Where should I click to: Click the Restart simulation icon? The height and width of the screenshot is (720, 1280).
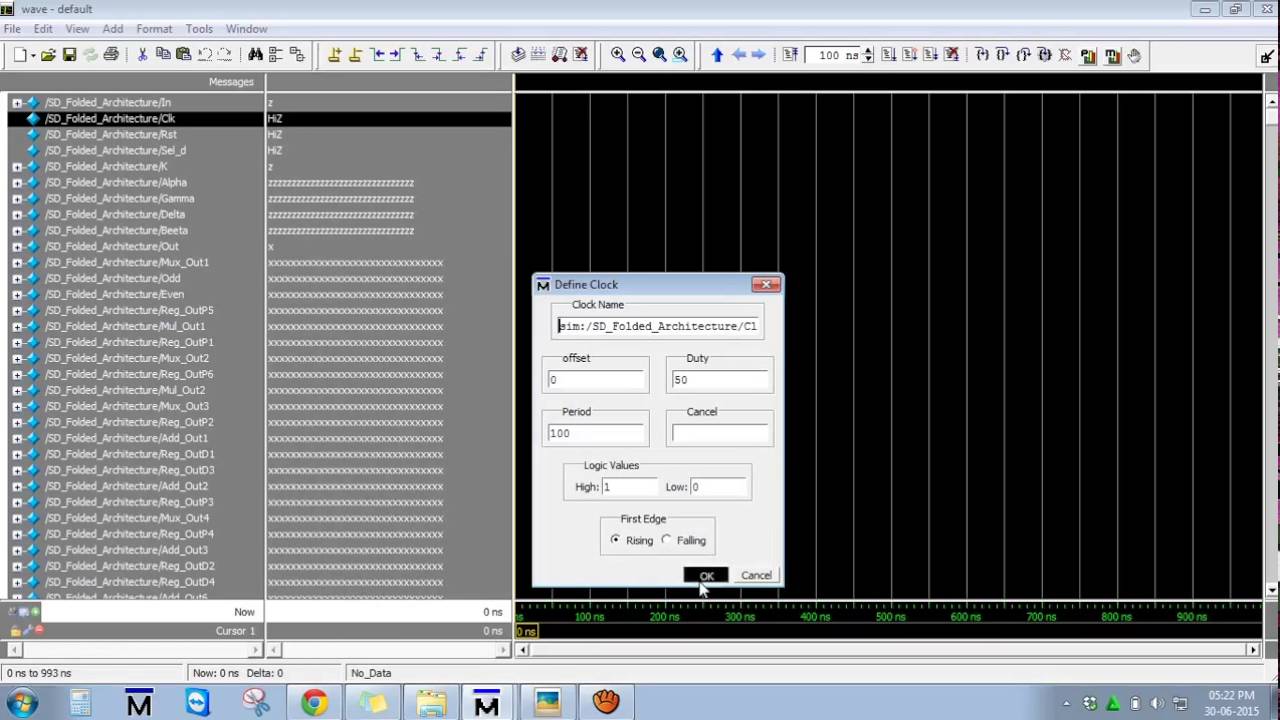[x=790, y=55]
